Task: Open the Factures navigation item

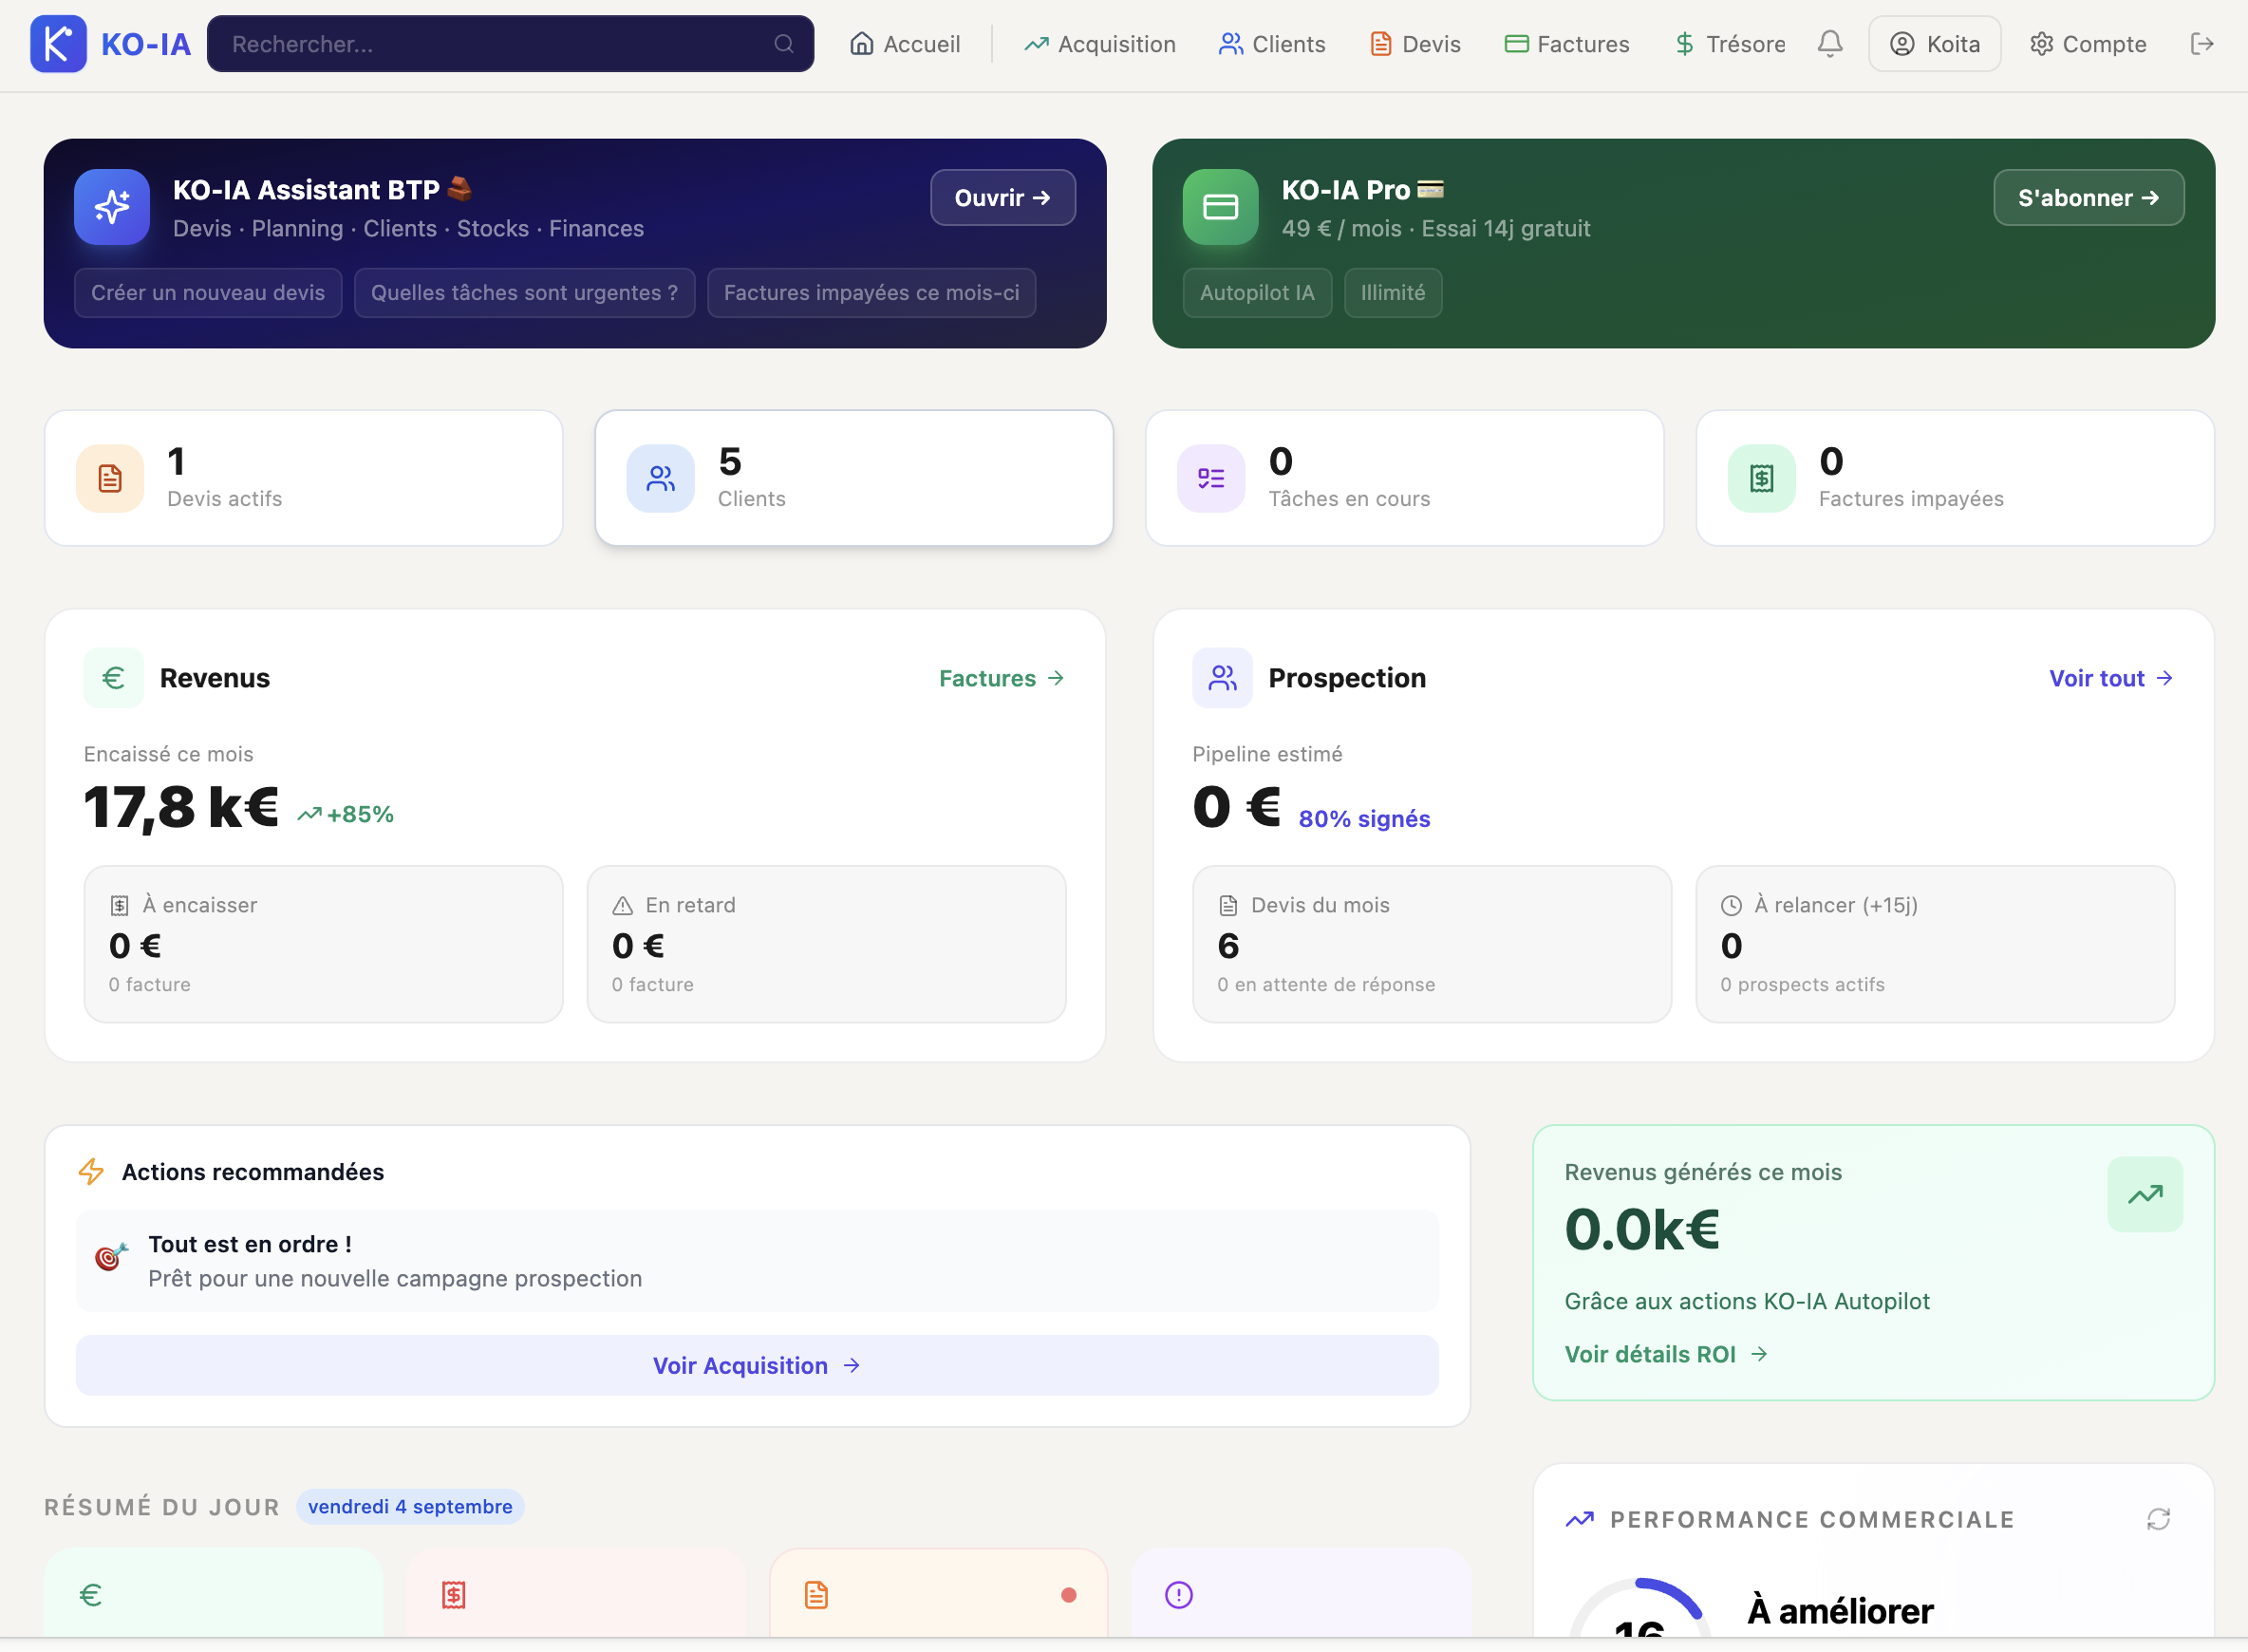Action: 1567,44
